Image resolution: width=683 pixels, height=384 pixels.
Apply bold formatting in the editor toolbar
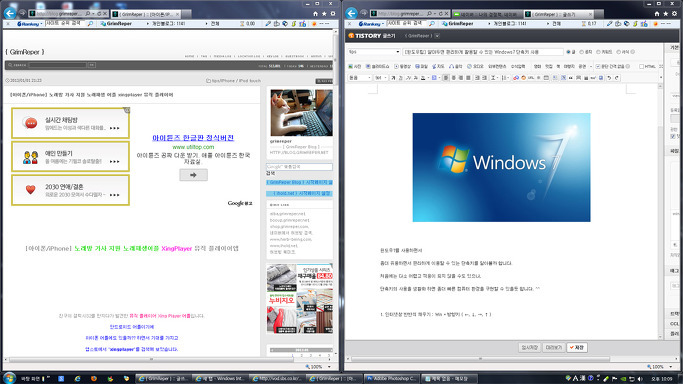(393, 78)
